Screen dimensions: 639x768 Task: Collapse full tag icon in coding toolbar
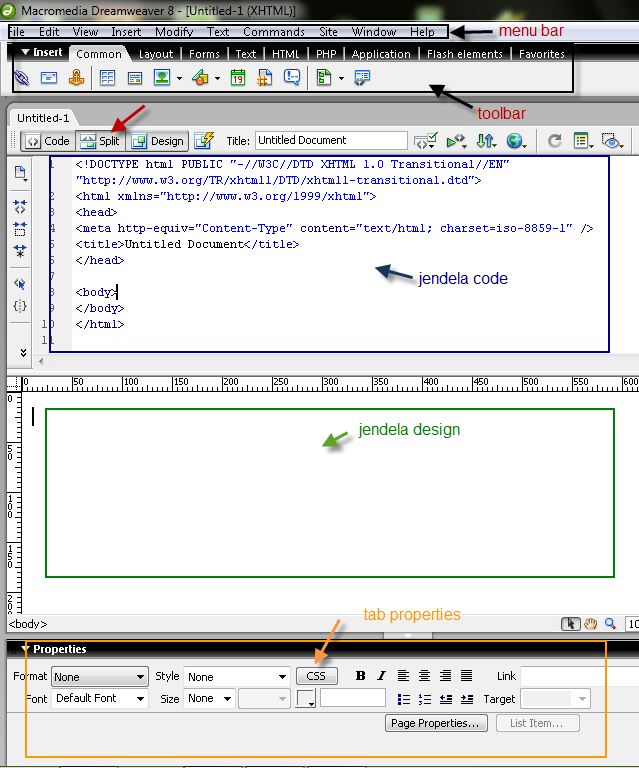click(x=20, y=207)
